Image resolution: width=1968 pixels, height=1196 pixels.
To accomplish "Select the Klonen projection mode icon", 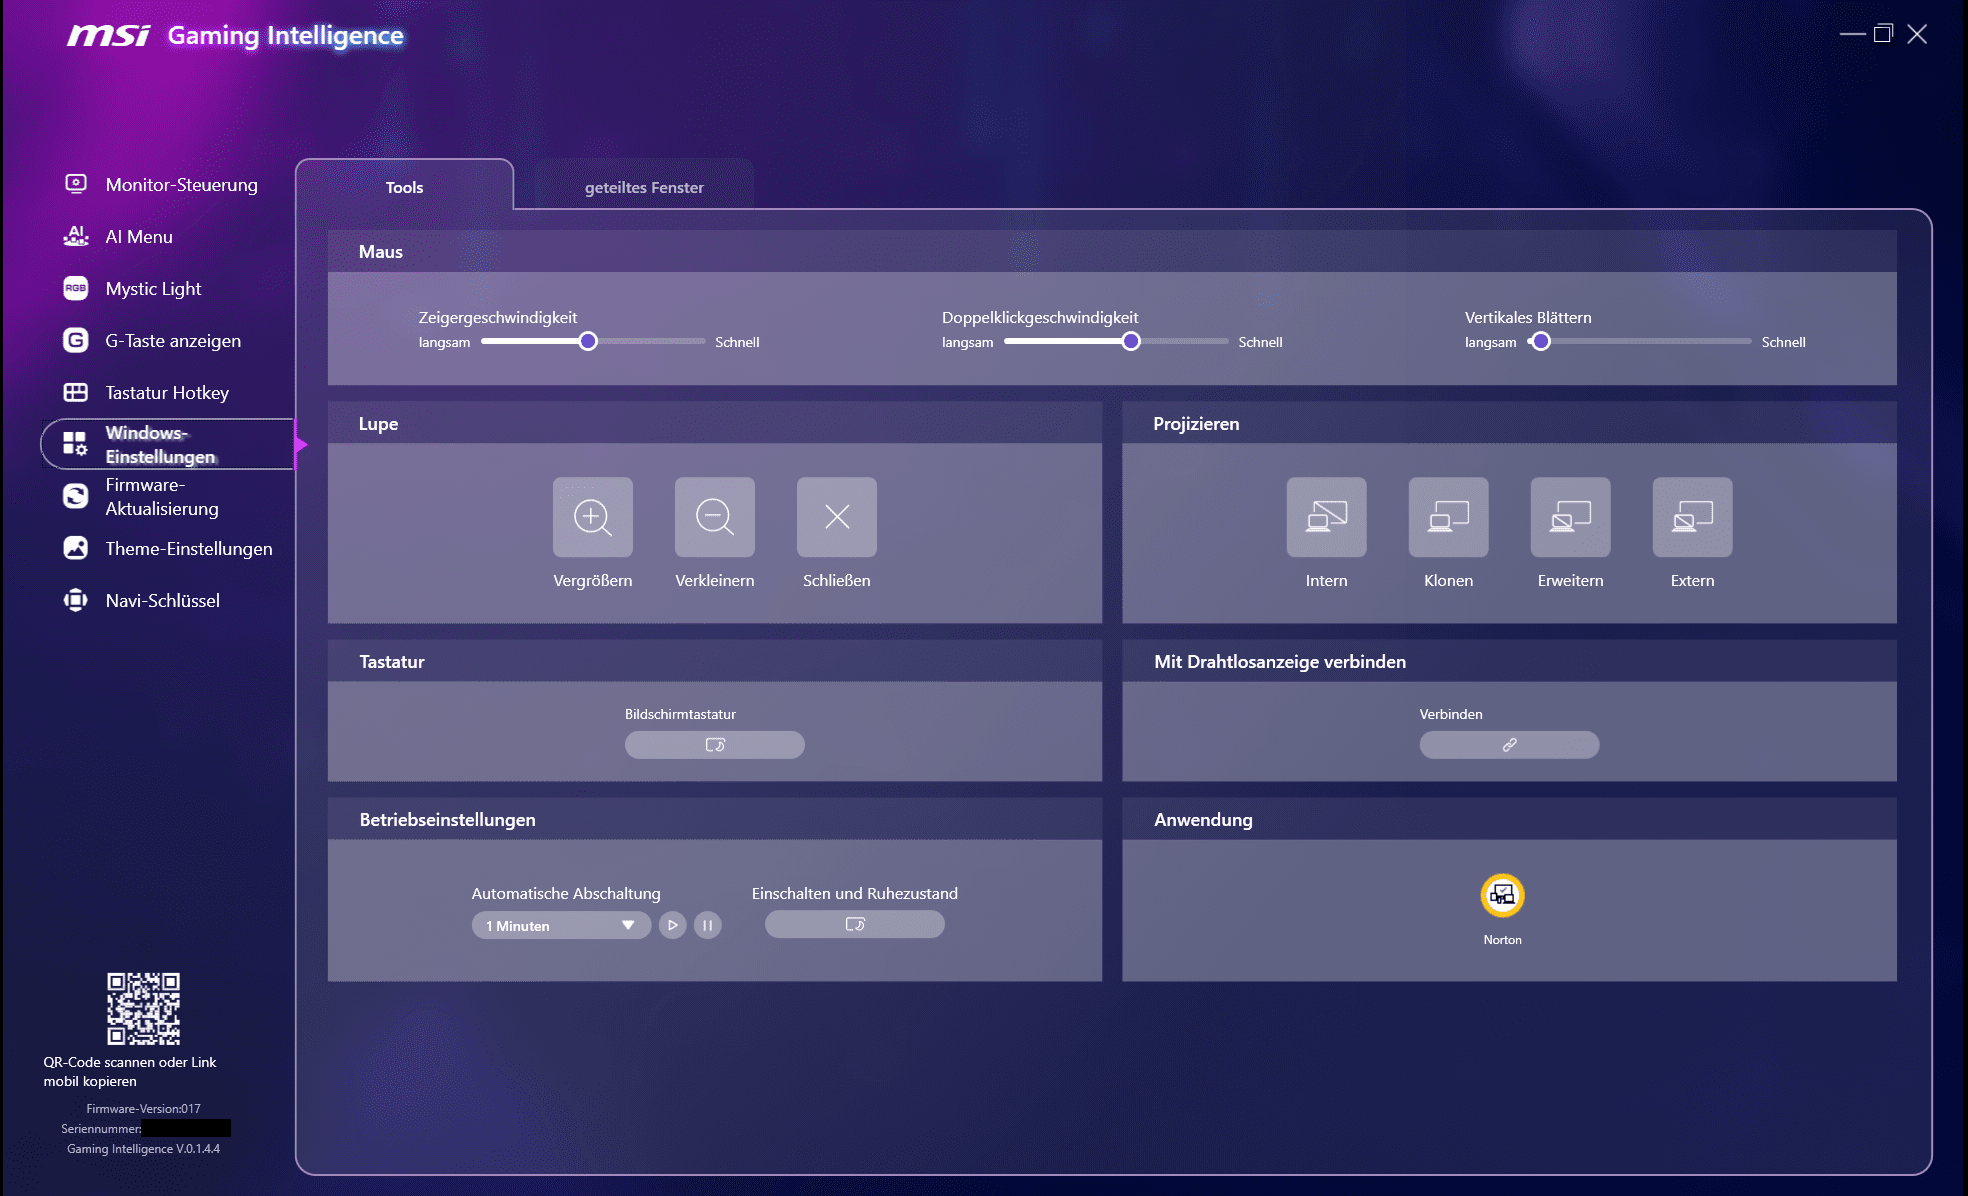I will [1448, 517].
